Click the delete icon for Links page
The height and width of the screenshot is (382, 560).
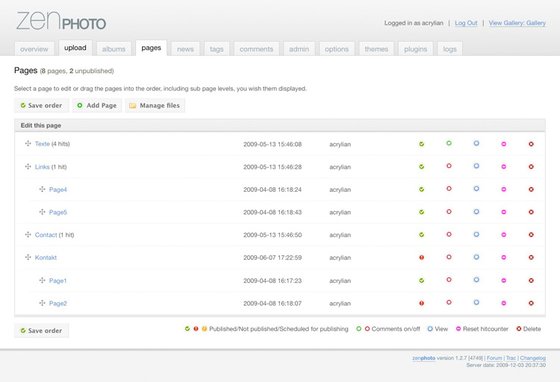(531, 167)
